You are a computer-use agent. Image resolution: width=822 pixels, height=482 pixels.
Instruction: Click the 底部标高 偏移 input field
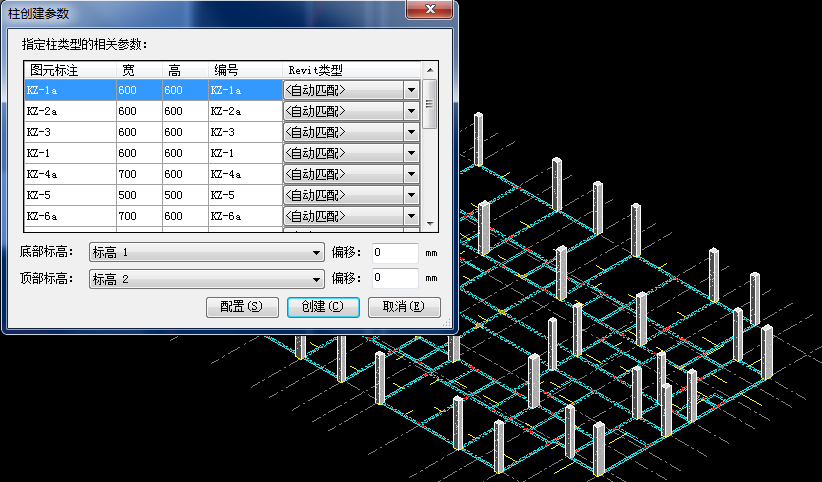point(394,252)
